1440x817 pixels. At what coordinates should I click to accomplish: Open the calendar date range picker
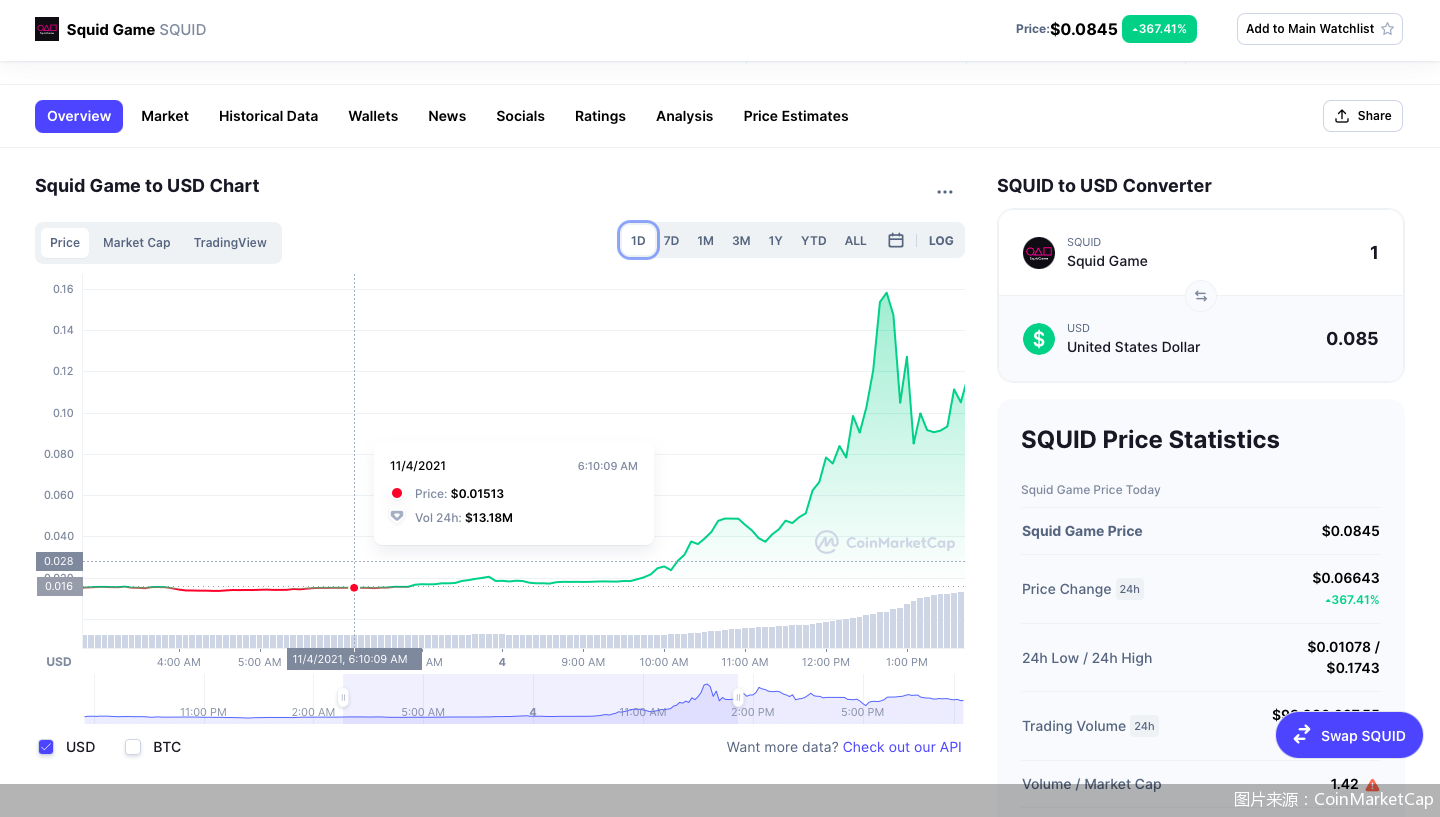[x=896, y=241]
